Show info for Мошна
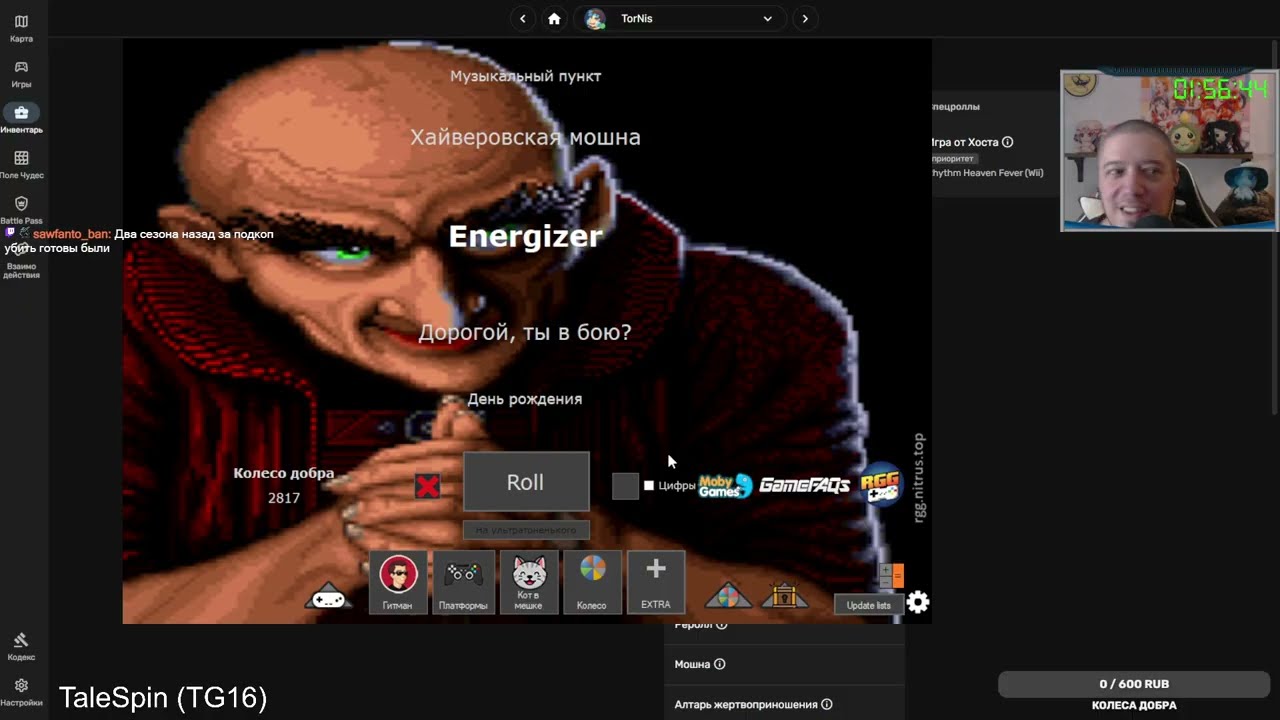This screenshot has width=1280, height=720. click(x=720, y=664)
